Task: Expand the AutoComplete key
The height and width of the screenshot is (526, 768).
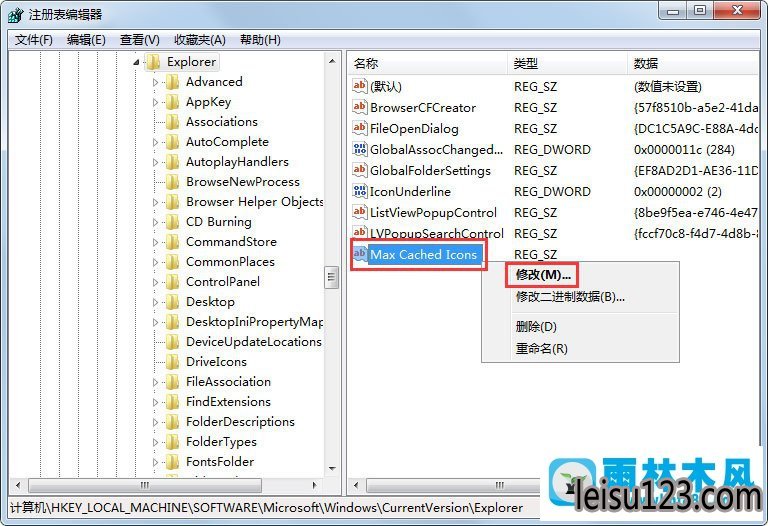Action: tap(155, 142)
